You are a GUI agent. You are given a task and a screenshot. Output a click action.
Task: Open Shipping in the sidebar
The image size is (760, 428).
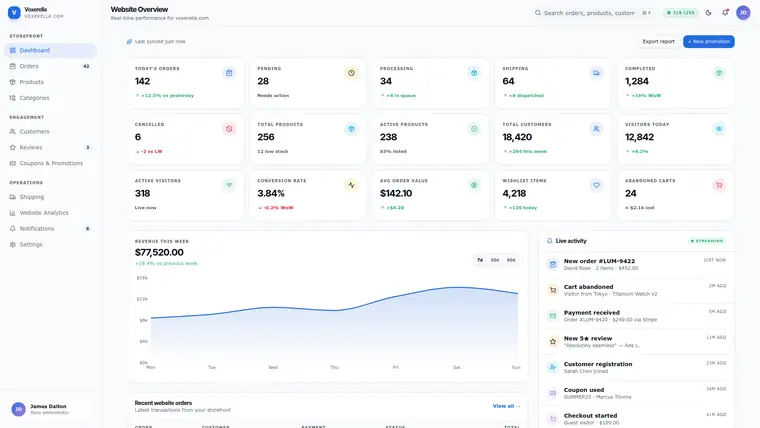point(50,197)
